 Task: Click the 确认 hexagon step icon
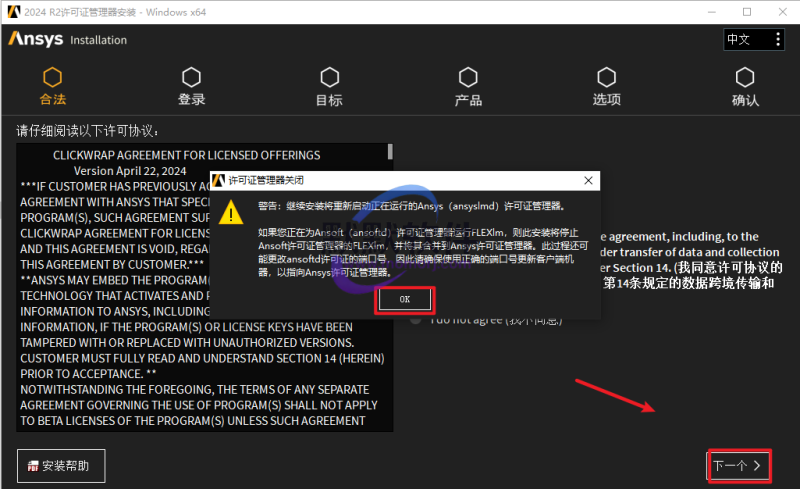pos(745,77)
